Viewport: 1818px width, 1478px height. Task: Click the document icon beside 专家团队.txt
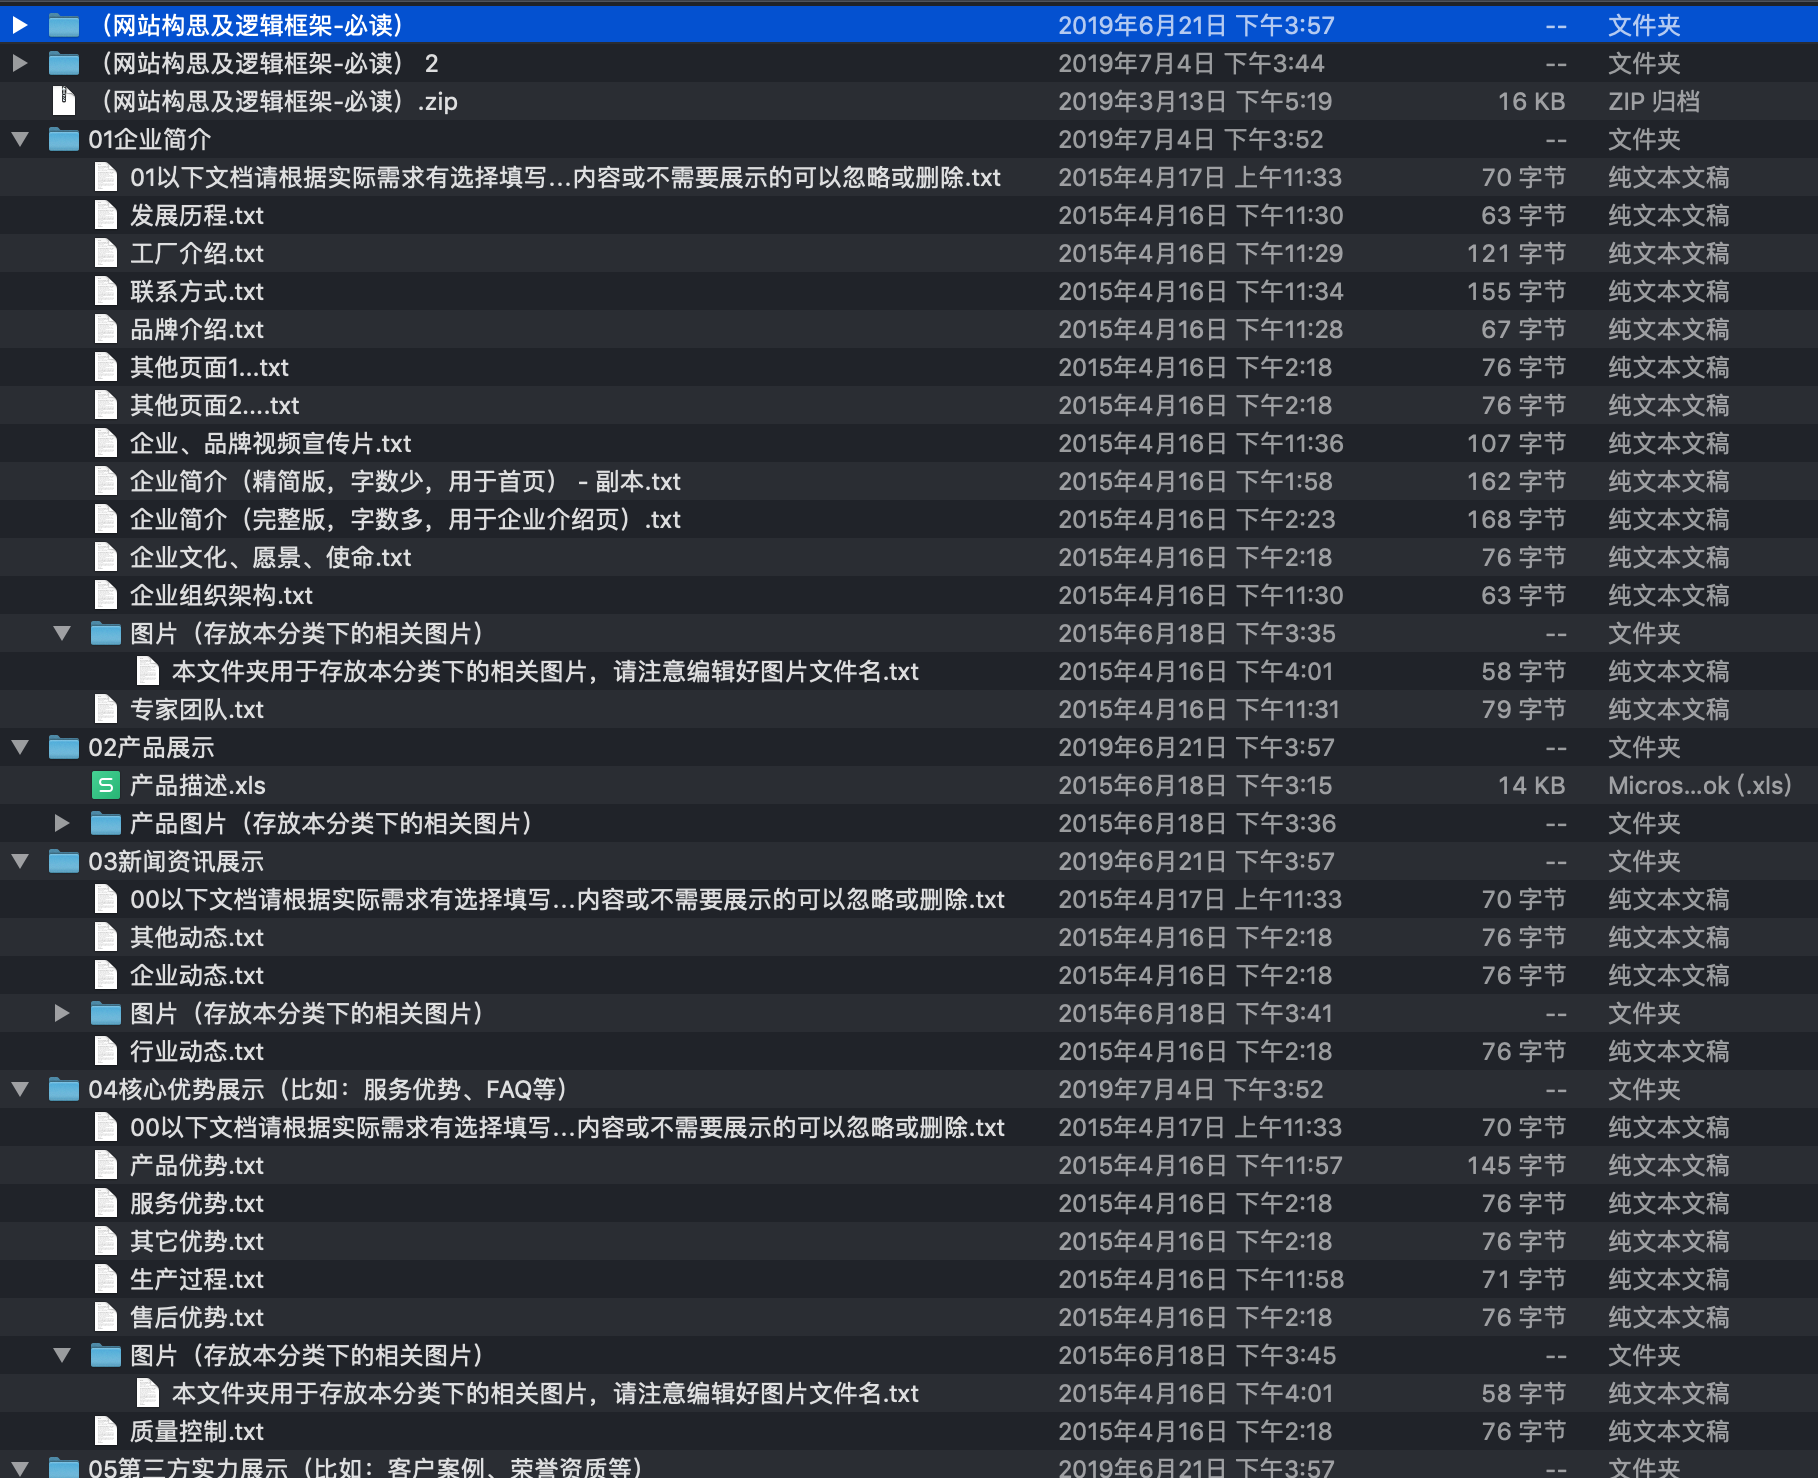tap(105, 709)
